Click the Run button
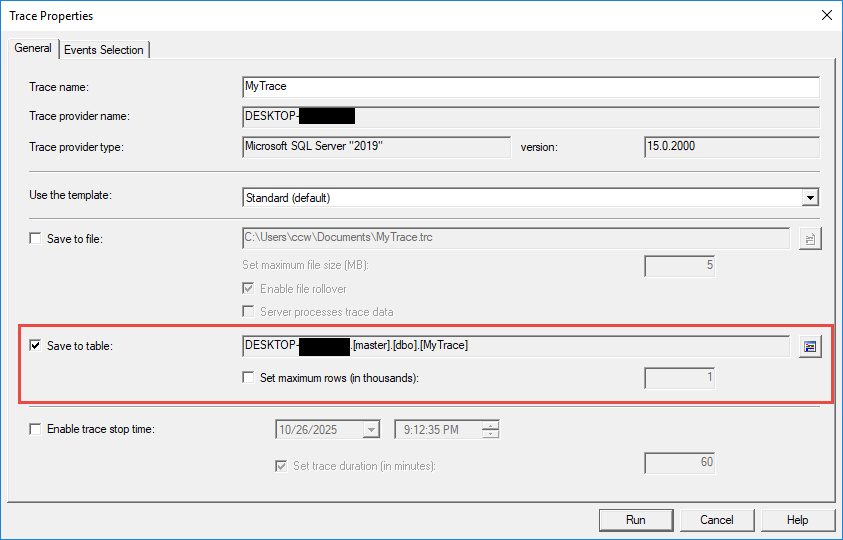This screenshot has height=540, width=843. 636,520
